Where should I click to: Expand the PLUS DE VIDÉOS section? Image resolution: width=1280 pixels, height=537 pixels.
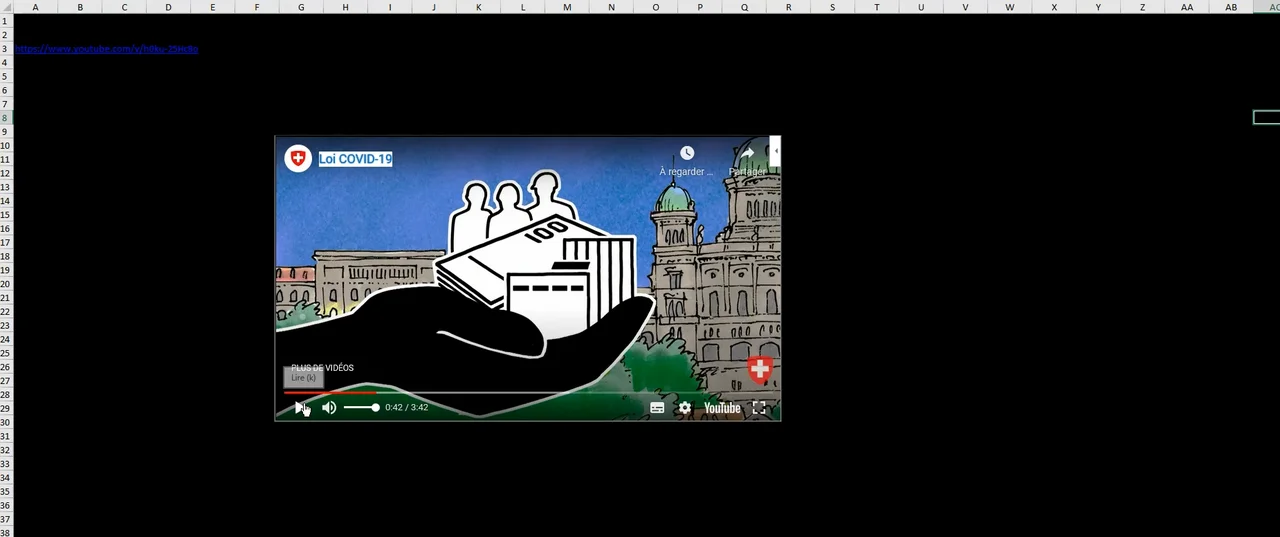[x=322, y=368]
